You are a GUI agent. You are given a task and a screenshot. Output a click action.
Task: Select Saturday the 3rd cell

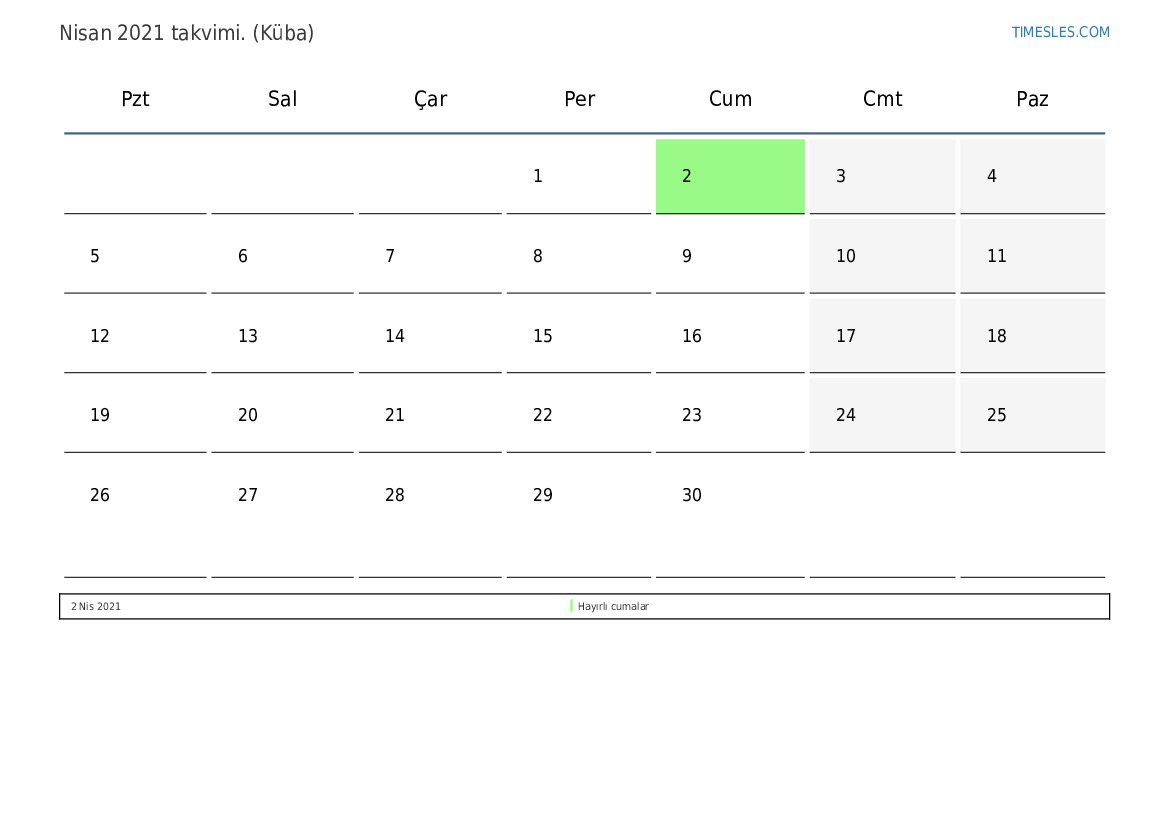pyautogui.click(x=882, y=176)
